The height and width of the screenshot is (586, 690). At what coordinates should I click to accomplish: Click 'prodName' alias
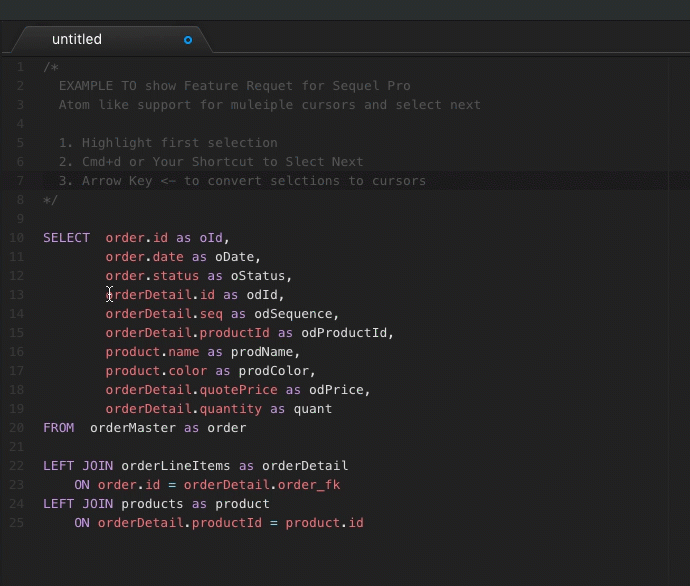pos(262,352)
